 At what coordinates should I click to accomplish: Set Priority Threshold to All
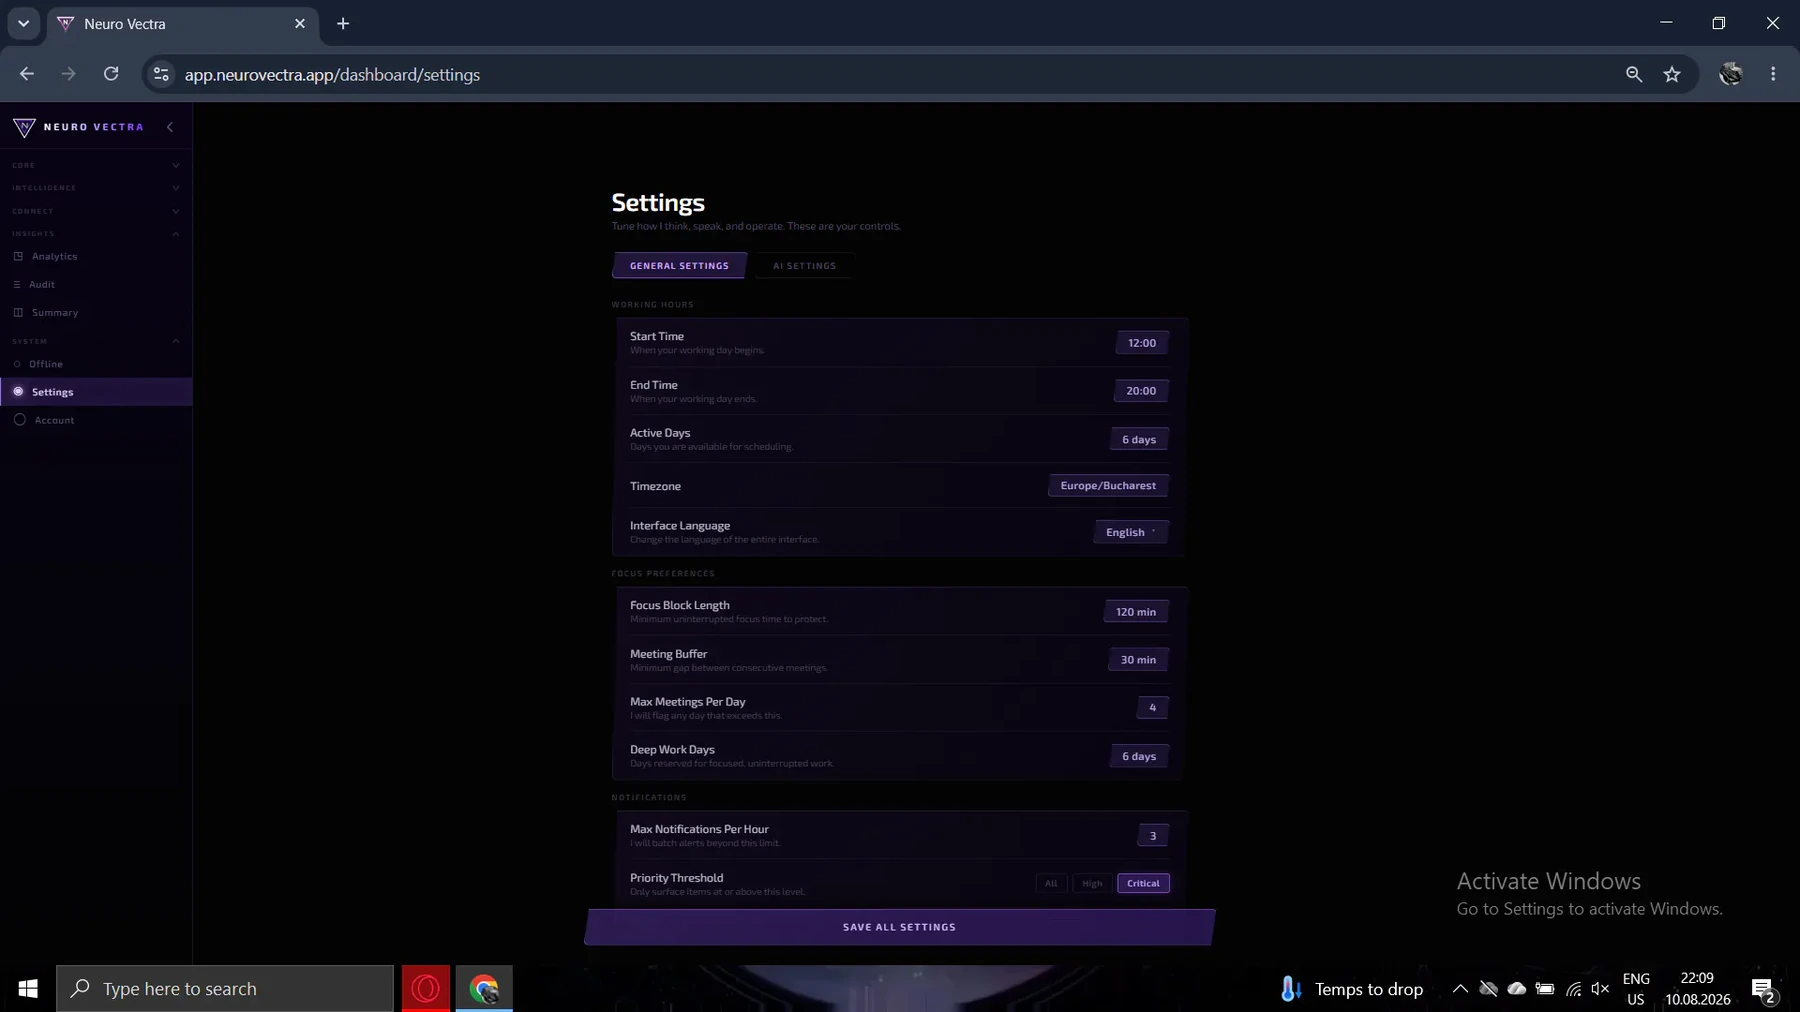(x=1051, y=883)
